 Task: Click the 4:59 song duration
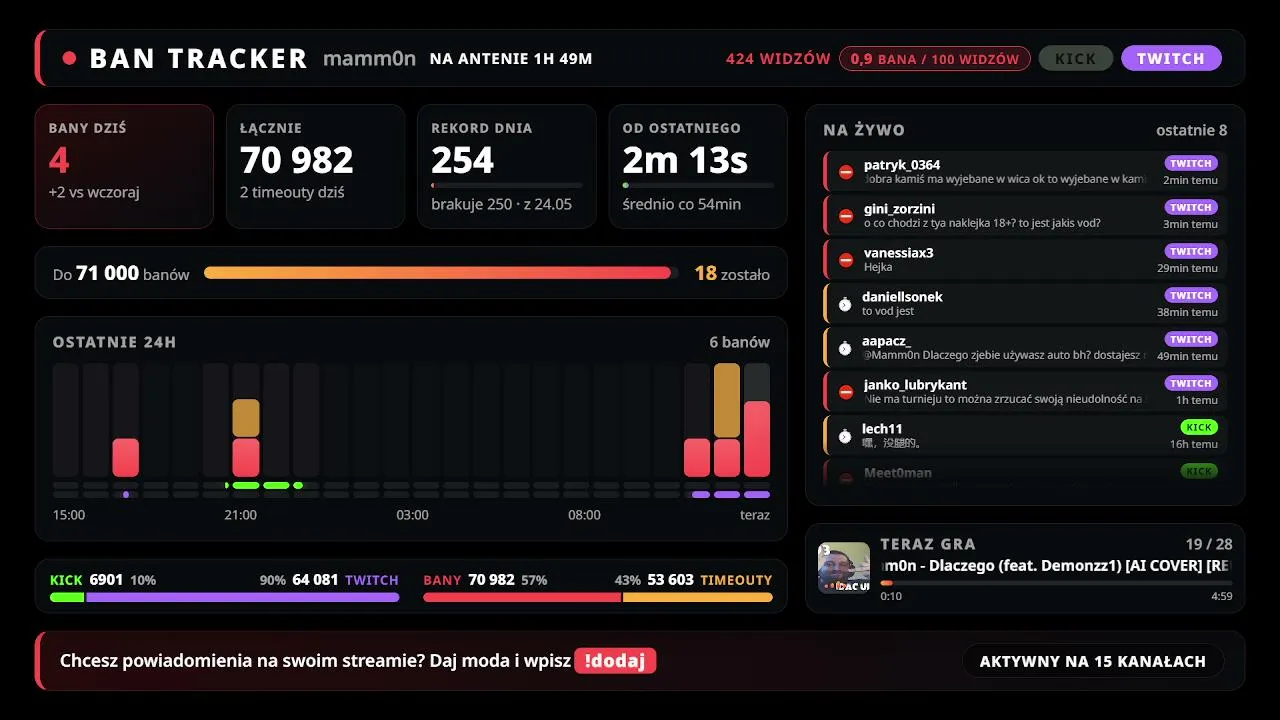pyautogui.click(x=1221, y=596)
